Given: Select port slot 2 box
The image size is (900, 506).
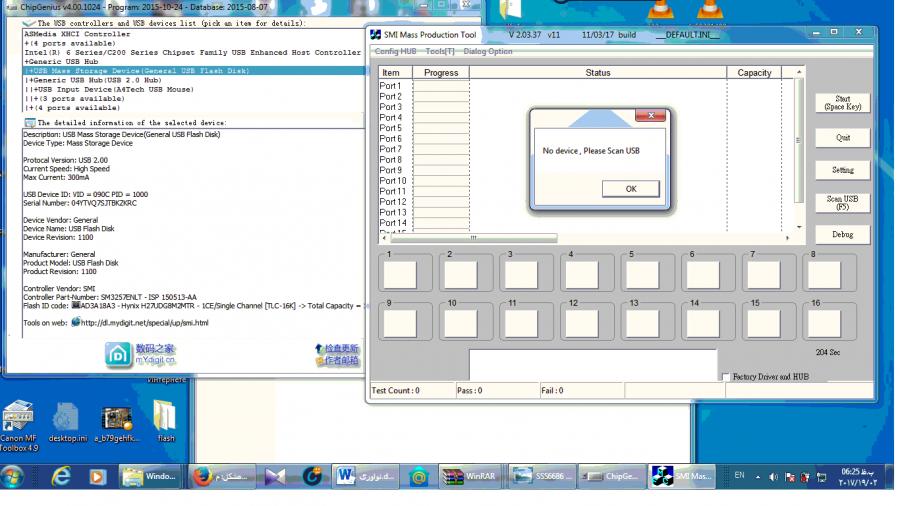Looking at the screenshot, I should click(460, 274).
